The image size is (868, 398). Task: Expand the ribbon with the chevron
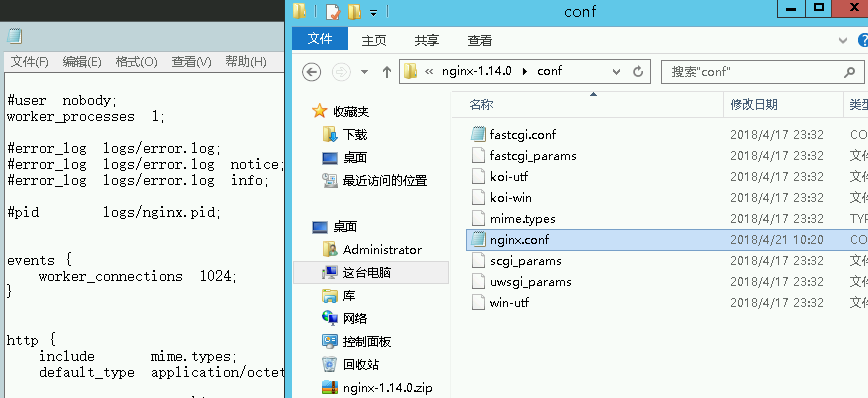[x=843, y=40]
